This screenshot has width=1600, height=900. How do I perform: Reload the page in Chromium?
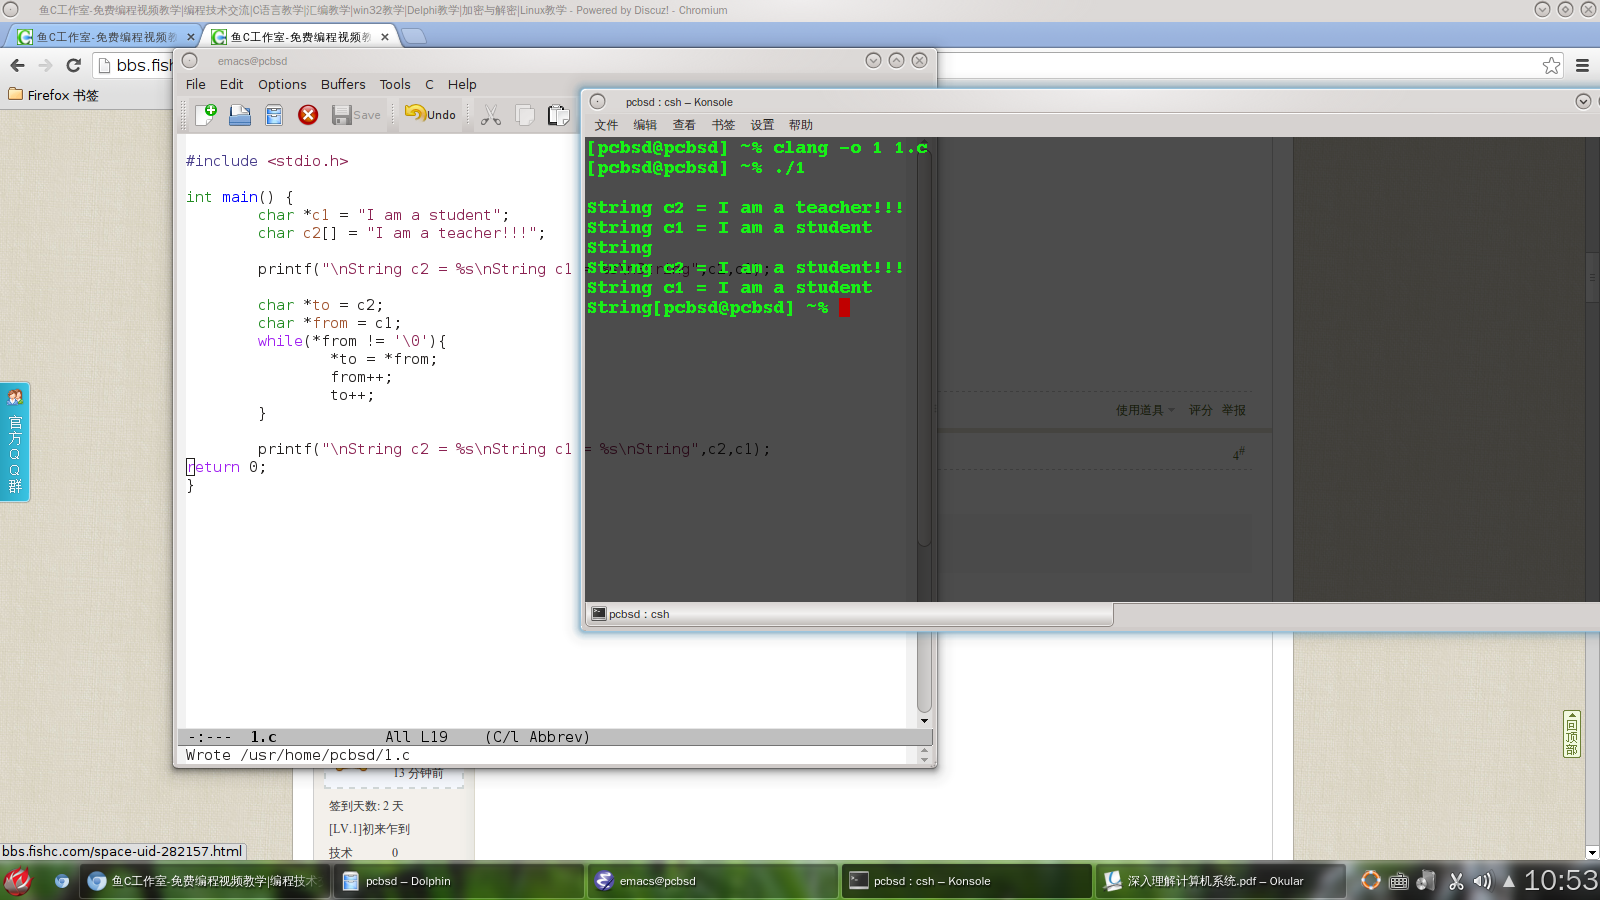(73, 65)
